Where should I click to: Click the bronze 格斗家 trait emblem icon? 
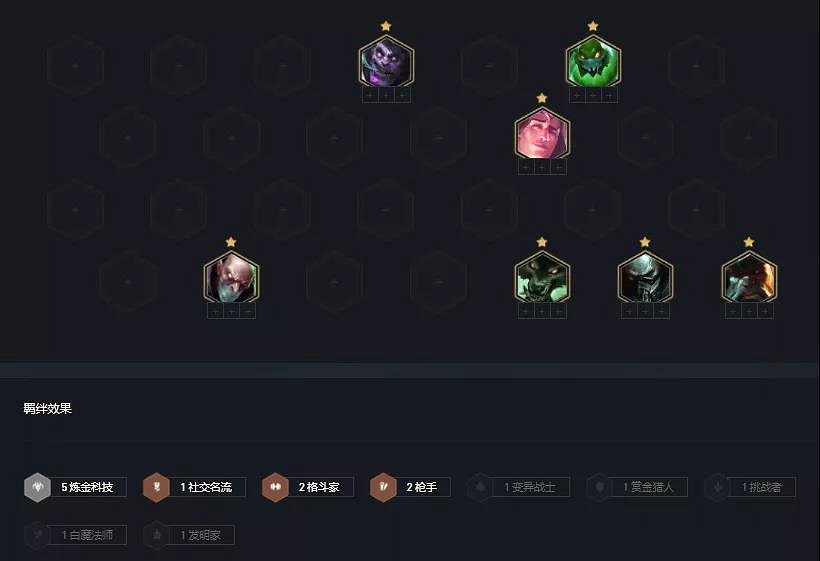(x=275, y=487)
